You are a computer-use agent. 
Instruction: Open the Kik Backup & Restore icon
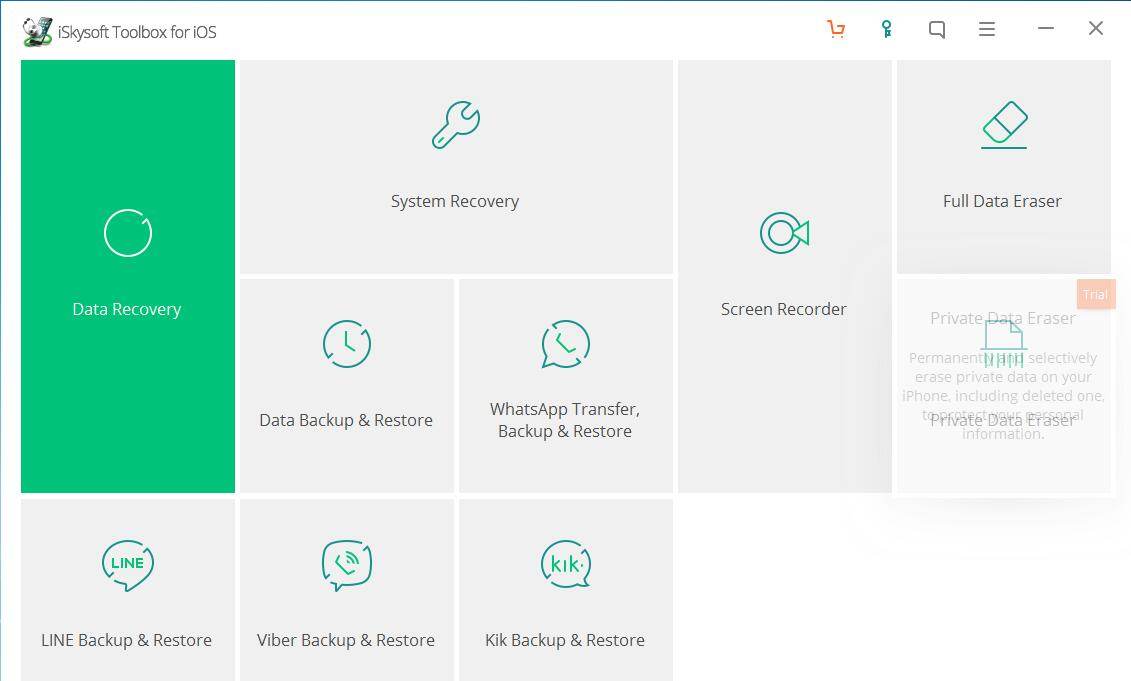pos(565,563)
